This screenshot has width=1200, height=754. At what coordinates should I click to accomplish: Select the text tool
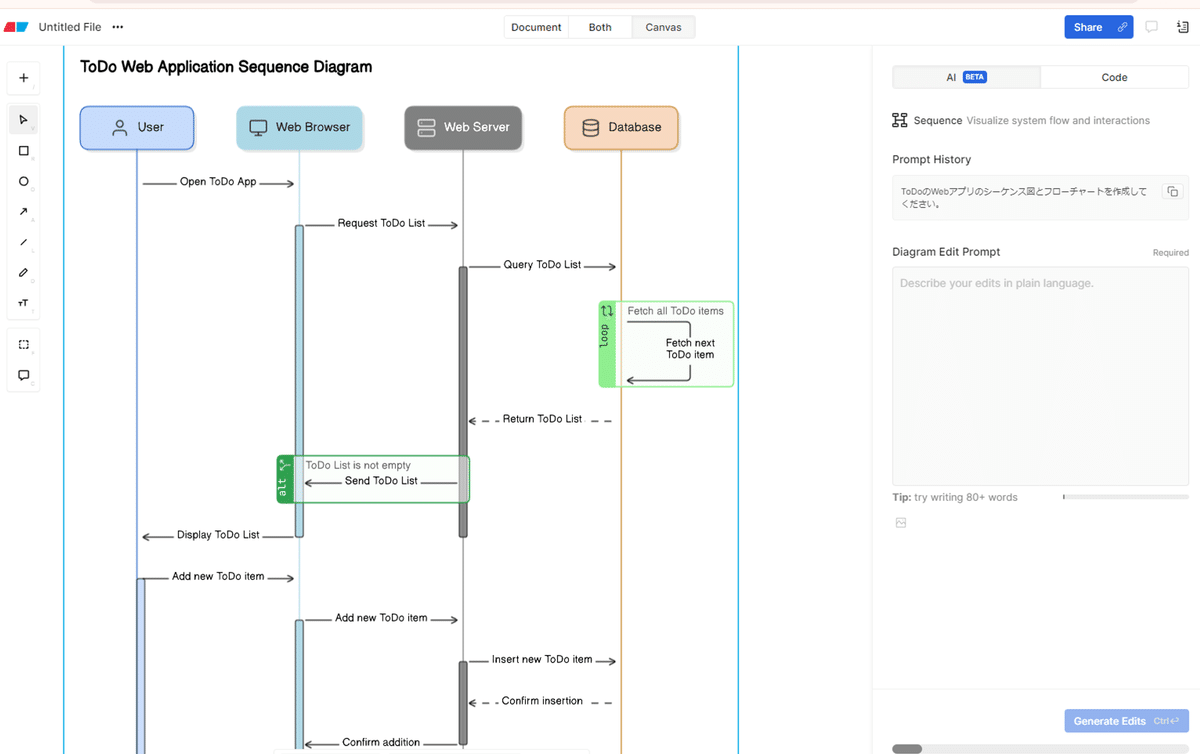[24, 303]
